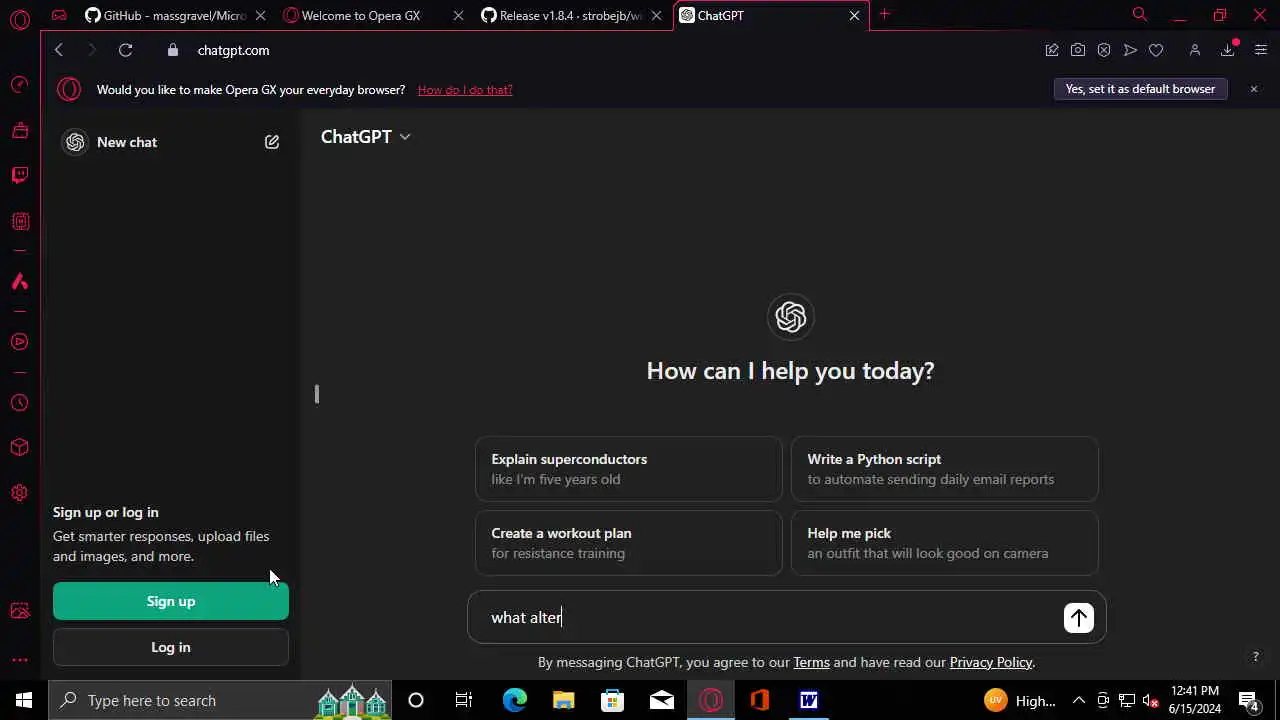The image size is (1280, 720).
Task: Open Task View in taskbar
Action: coord(464,700)
